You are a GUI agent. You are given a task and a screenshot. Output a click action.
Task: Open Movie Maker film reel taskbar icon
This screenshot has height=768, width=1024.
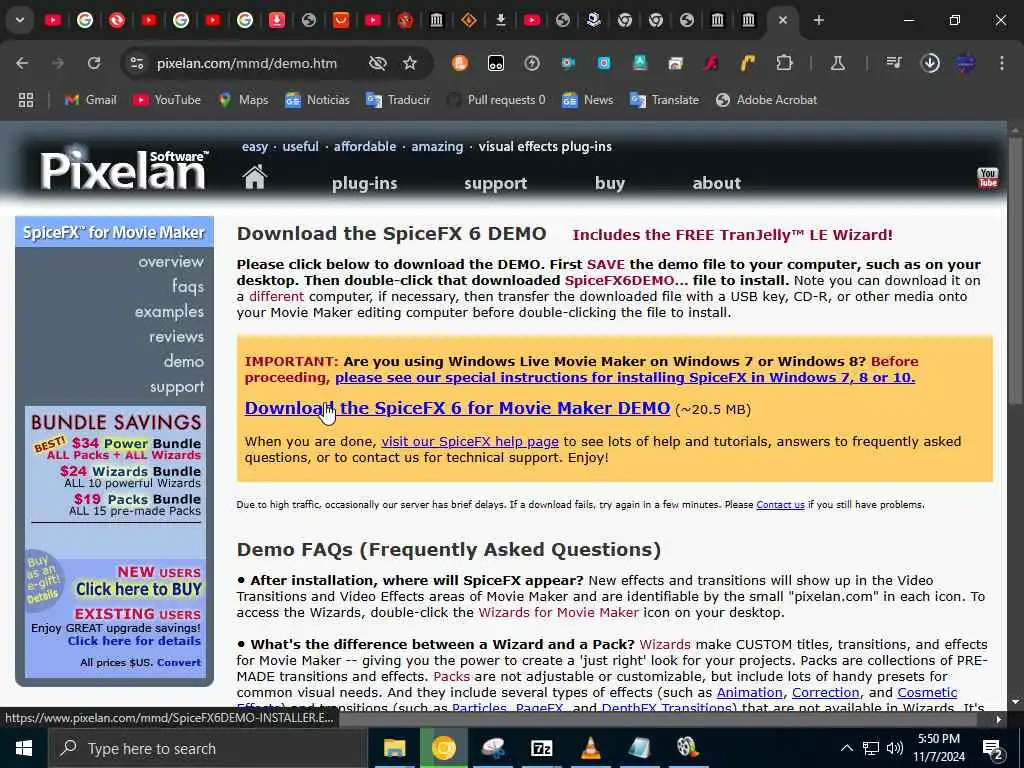tap(688, 747)
